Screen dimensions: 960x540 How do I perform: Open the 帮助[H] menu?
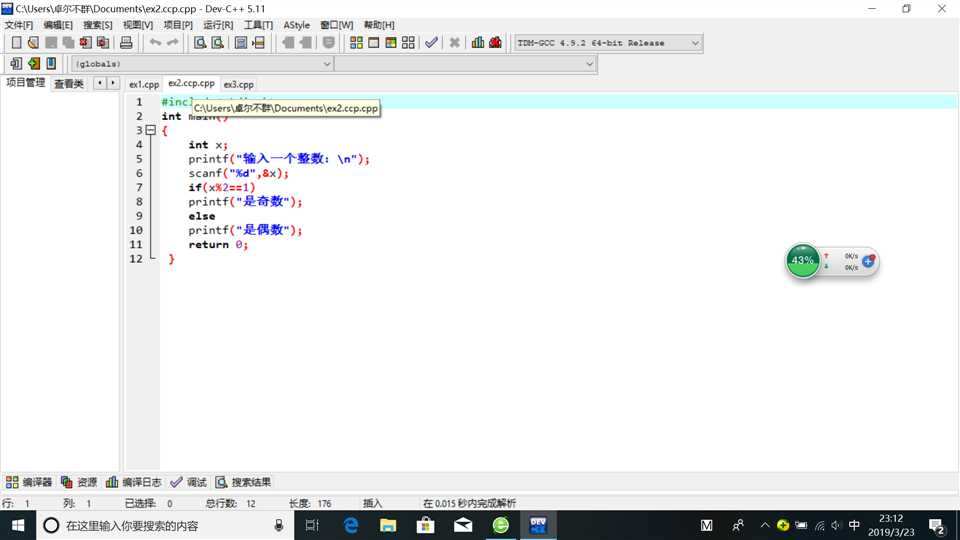pos(379,25)
